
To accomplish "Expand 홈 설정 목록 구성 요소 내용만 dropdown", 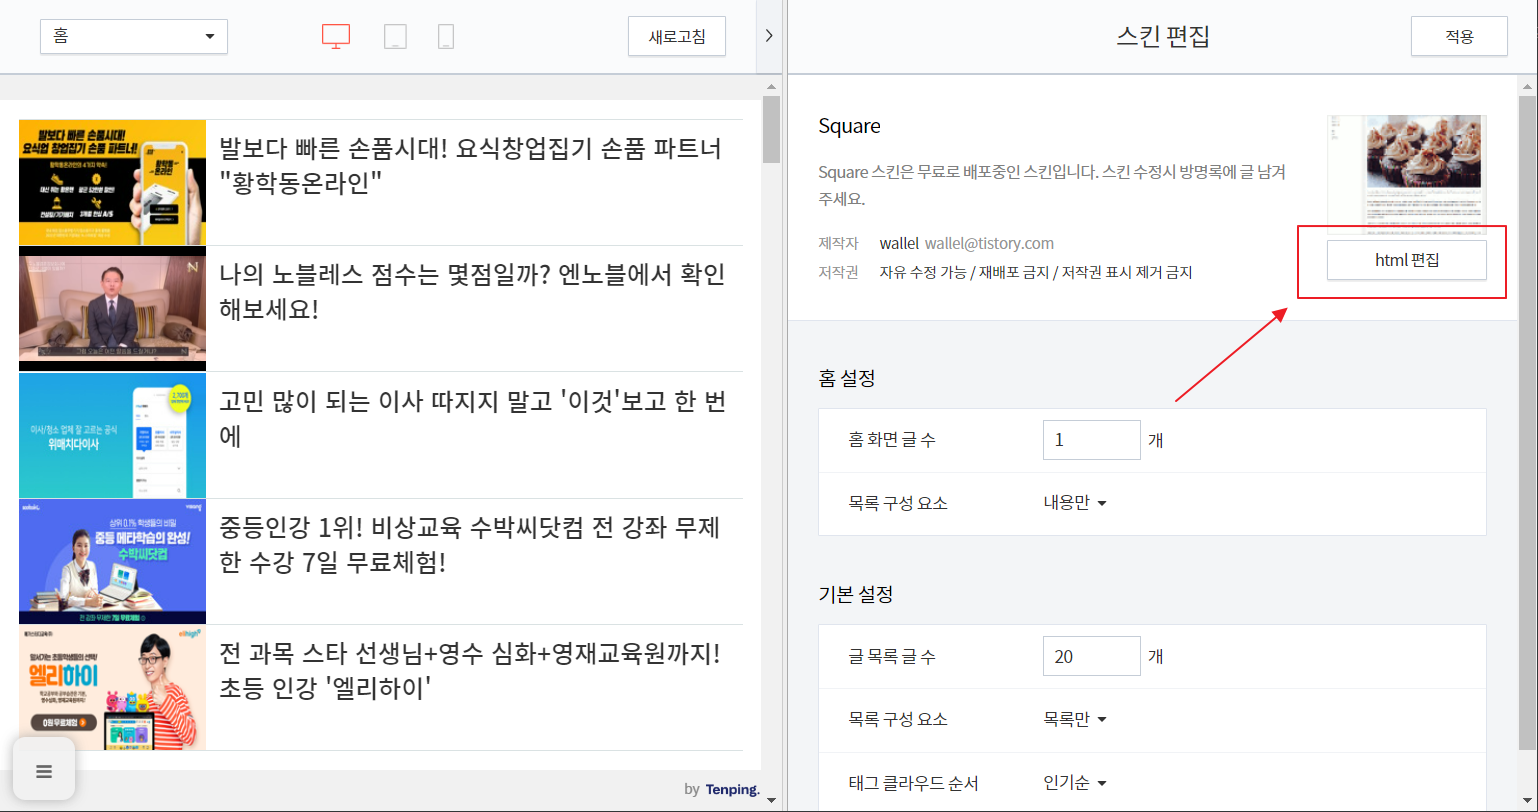I will (x=1075, y=503).
